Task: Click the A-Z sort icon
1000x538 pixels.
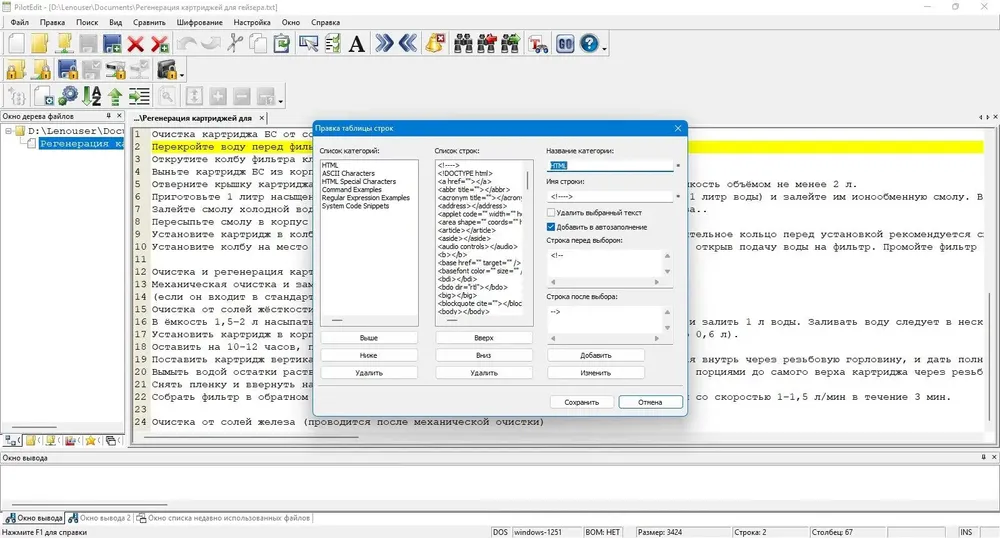Action: pyautogui.click(x=92, y=96)
